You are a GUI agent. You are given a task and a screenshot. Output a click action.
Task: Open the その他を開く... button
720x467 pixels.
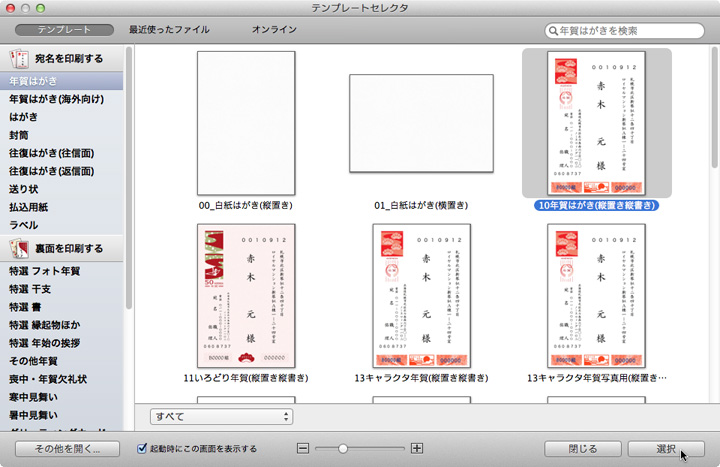(68, 449)
